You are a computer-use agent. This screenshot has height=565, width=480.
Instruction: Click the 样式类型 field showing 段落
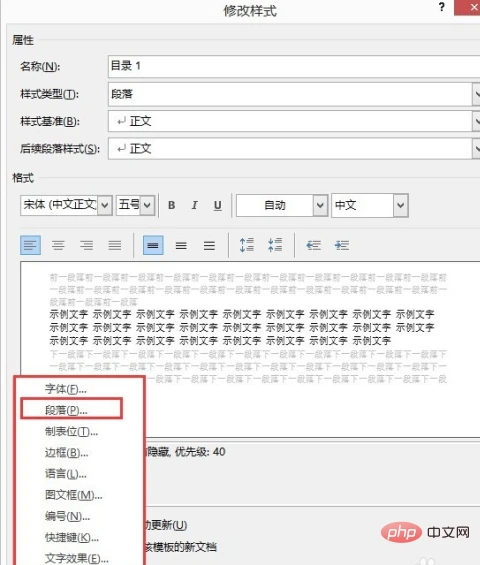290,94
